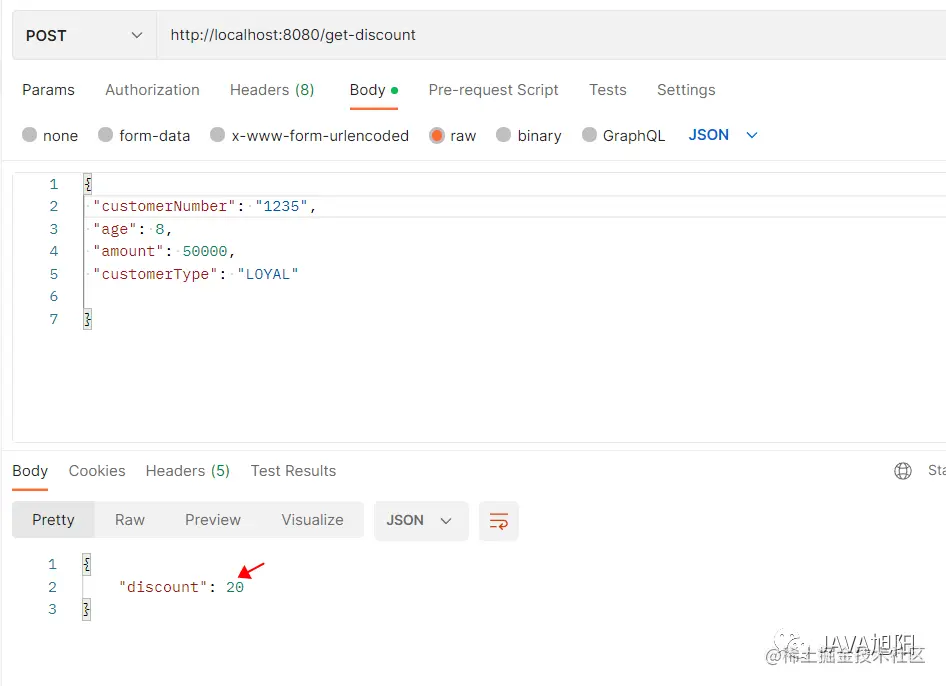Select the Visualize response view
Image resolution: width=946 pixels, height=686 pixels.
[313, 520]
